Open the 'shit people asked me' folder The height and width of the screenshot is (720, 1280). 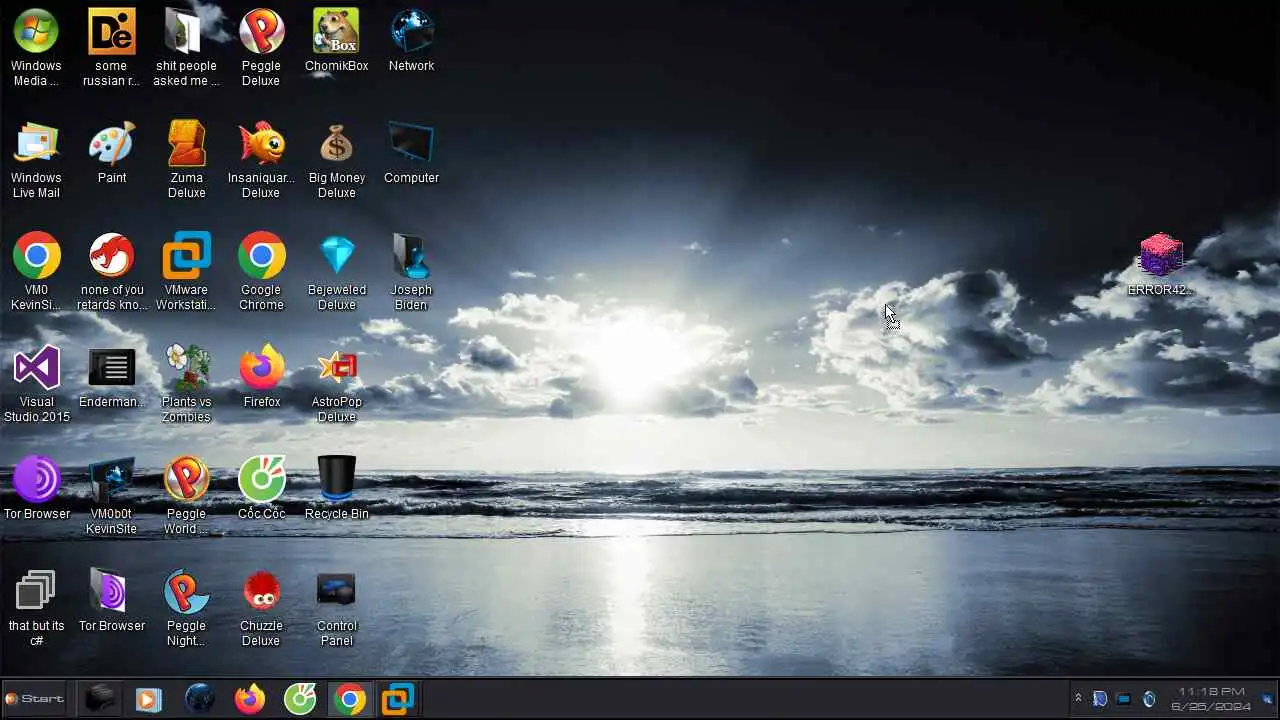[x=186, y=47]
